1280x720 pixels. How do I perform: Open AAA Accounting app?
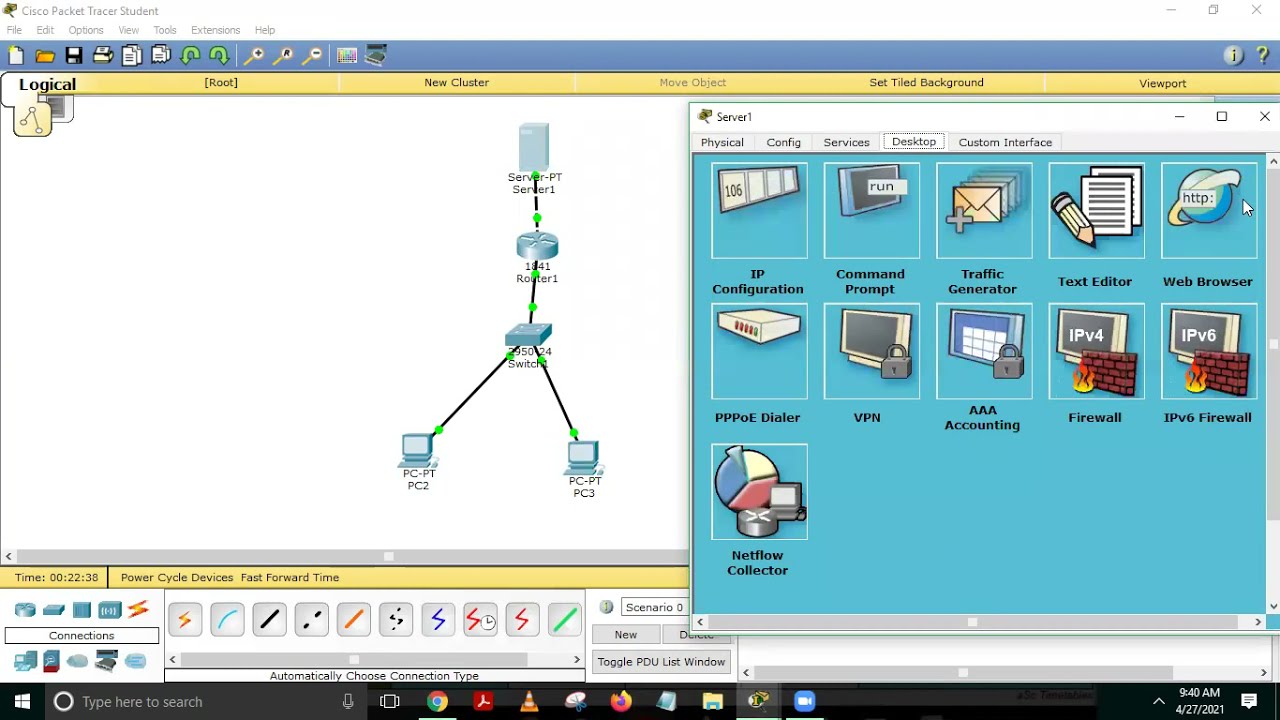pos(984,351)
